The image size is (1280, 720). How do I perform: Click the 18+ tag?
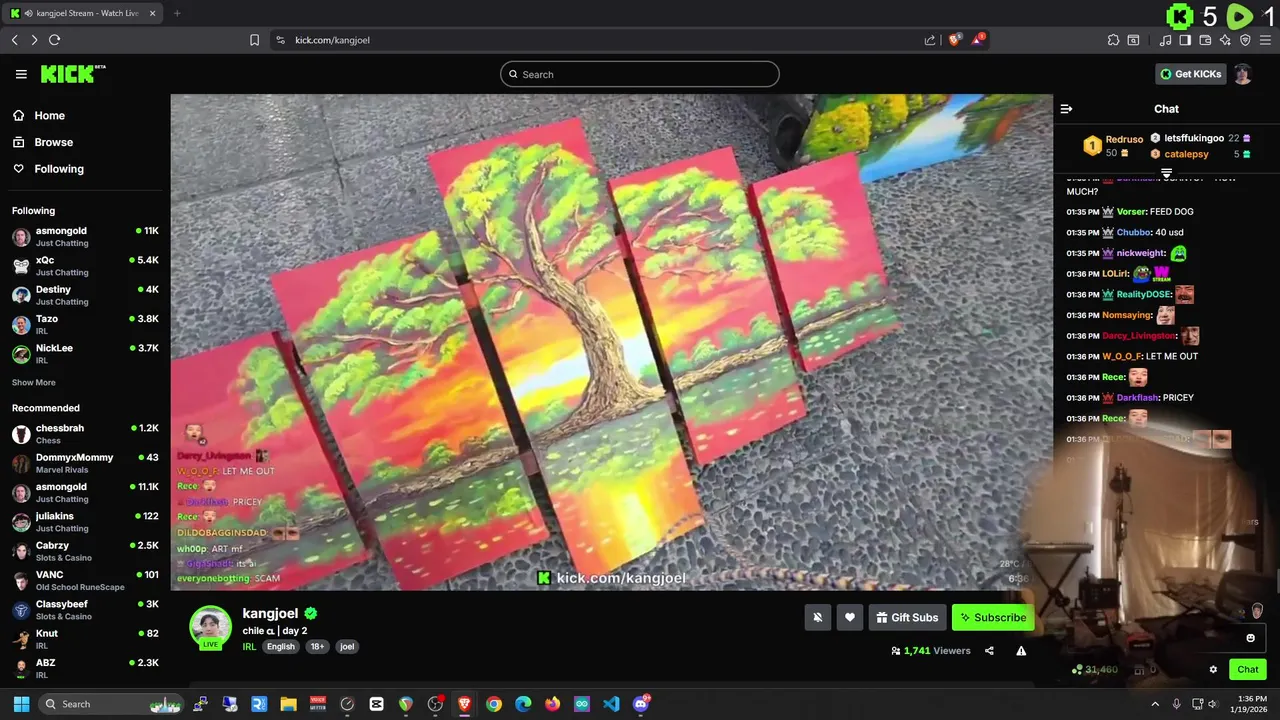tap(317, 647)
